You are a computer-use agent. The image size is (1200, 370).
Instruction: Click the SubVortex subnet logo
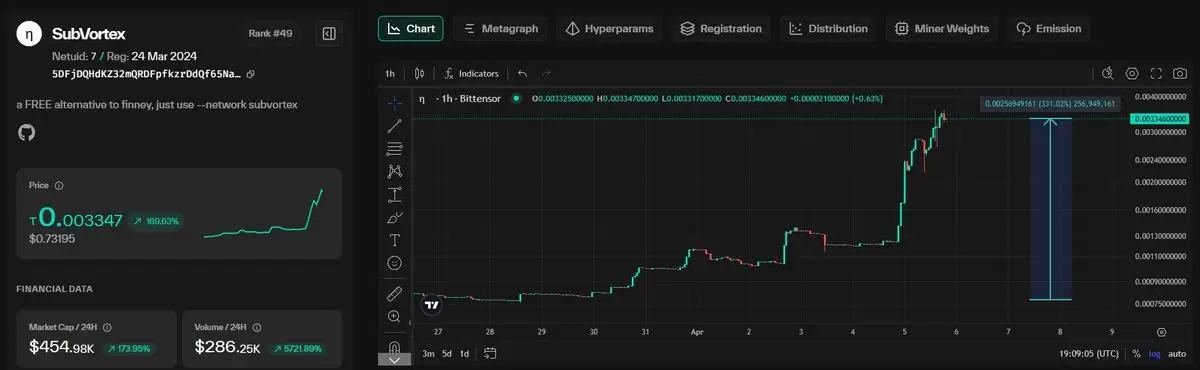coord(28,34)
